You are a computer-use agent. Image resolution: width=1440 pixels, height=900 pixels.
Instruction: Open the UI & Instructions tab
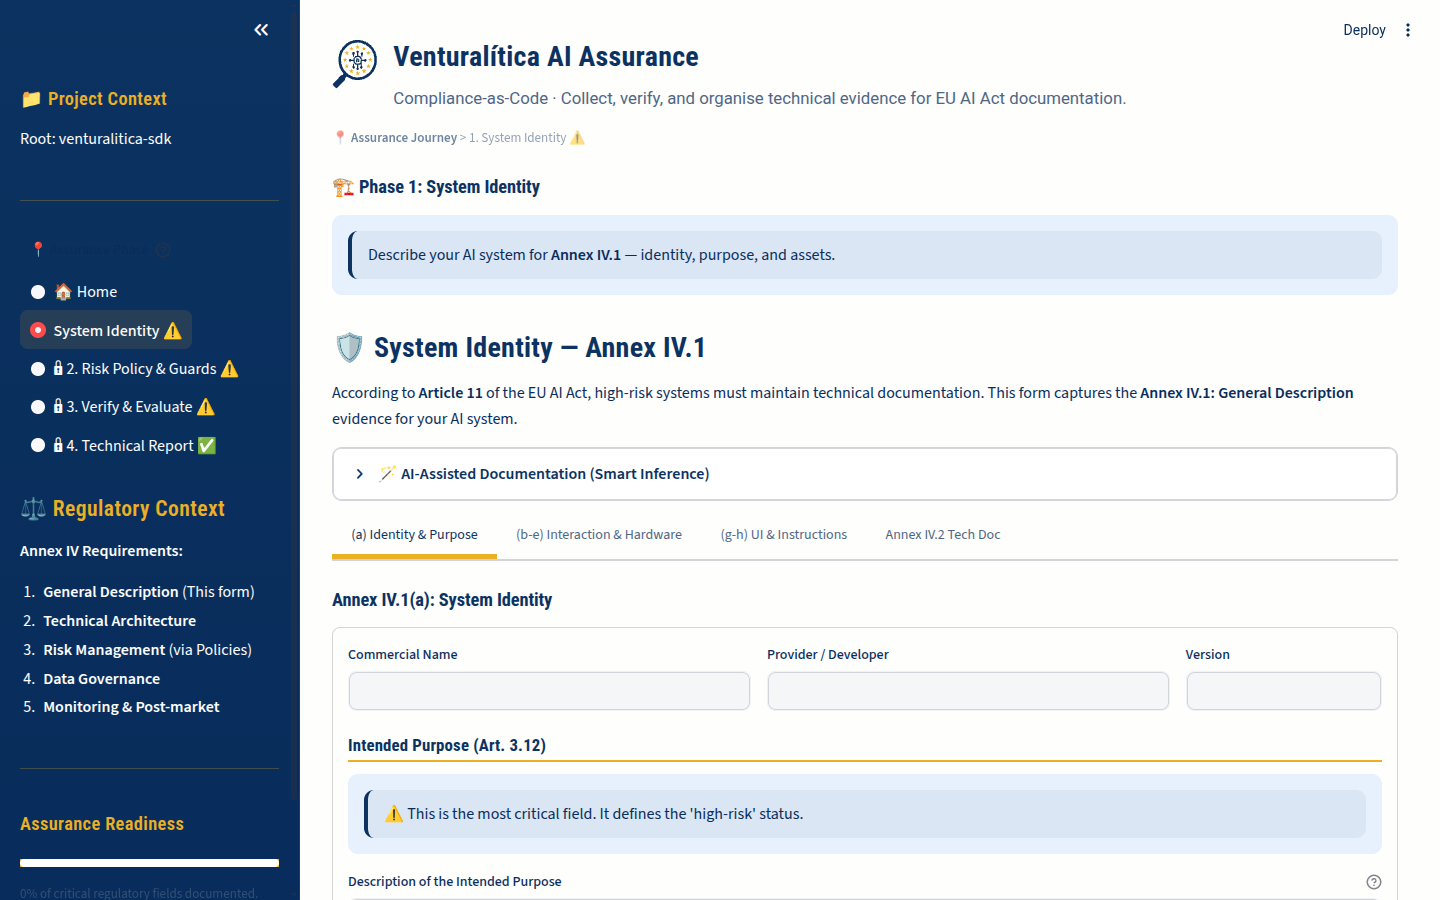(783, 535)
